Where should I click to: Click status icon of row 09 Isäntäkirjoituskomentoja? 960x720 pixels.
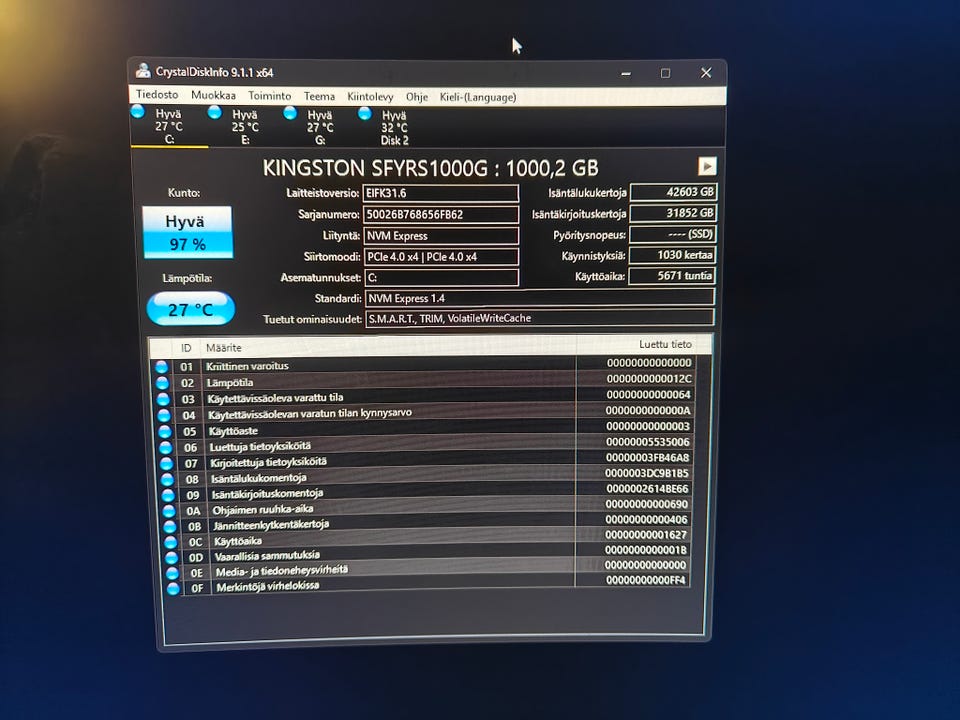pos(168,495)
